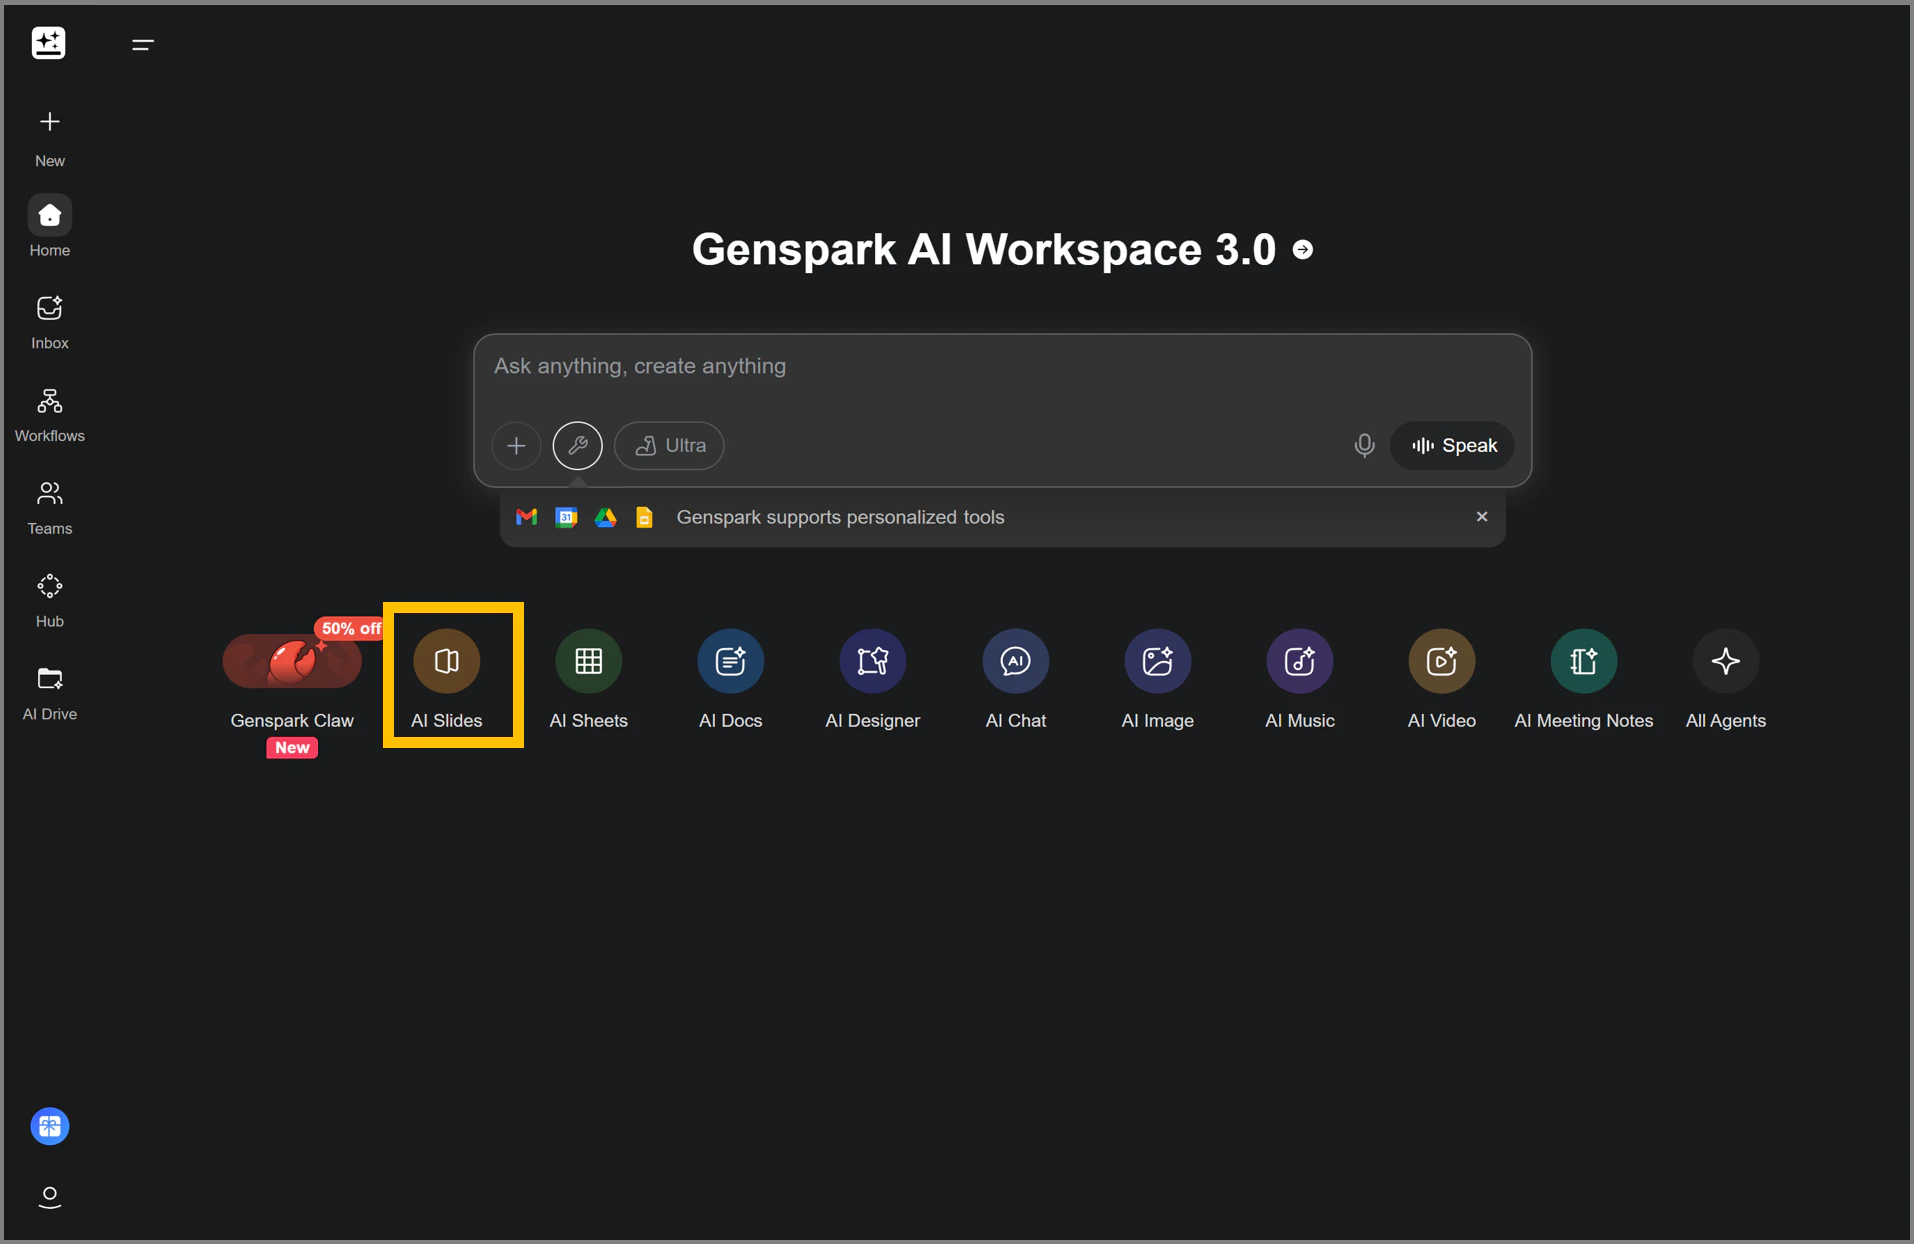Click the arrow next to Workspace 3.0 title
This screenshot has height=1244, width=1914.
click(x=1303, y=250)
